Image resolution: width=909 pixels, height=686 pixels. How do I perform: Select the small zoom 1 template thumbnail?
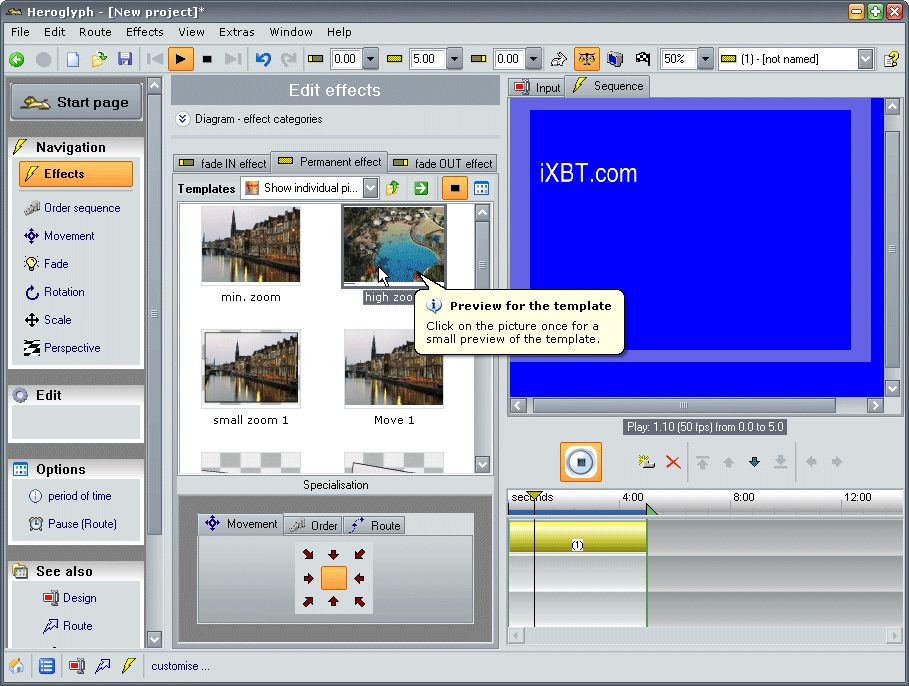250,368
